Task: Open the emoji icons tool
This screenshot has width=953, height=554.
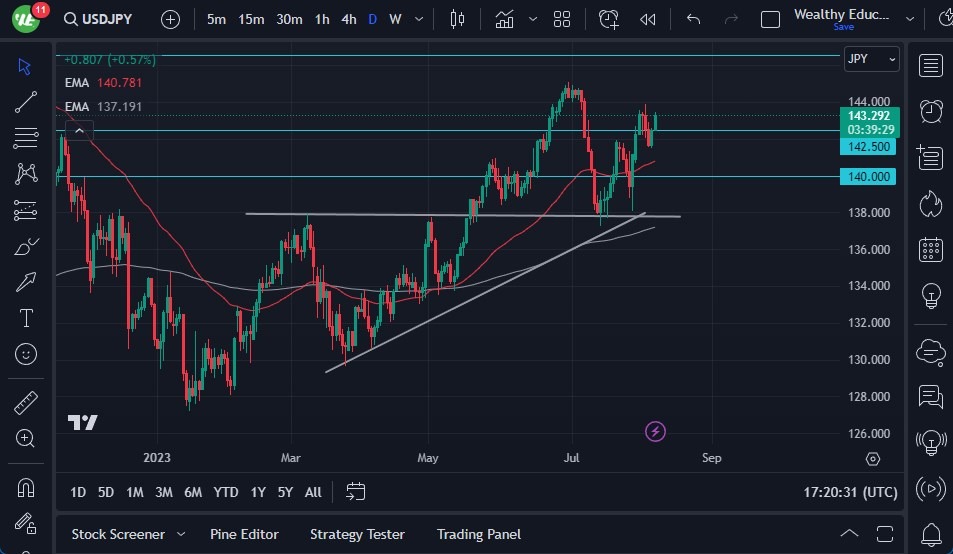Action: (x=26, y=354)
